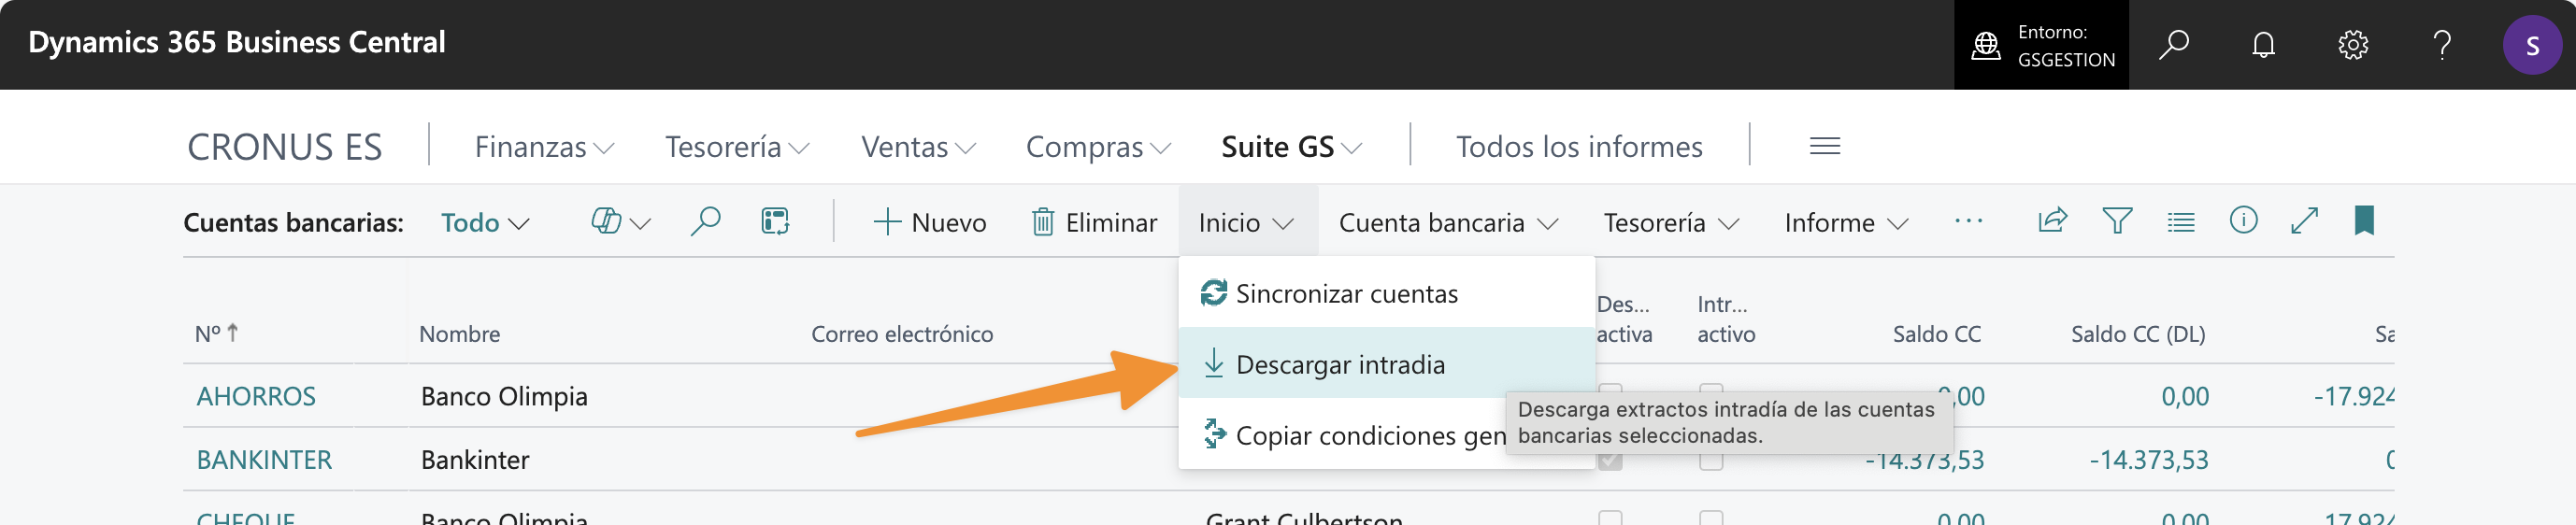This screenshot has height=525, width=2576.
Task: Expand the Suite GS menu
Action: click(x=1291, y=147)
